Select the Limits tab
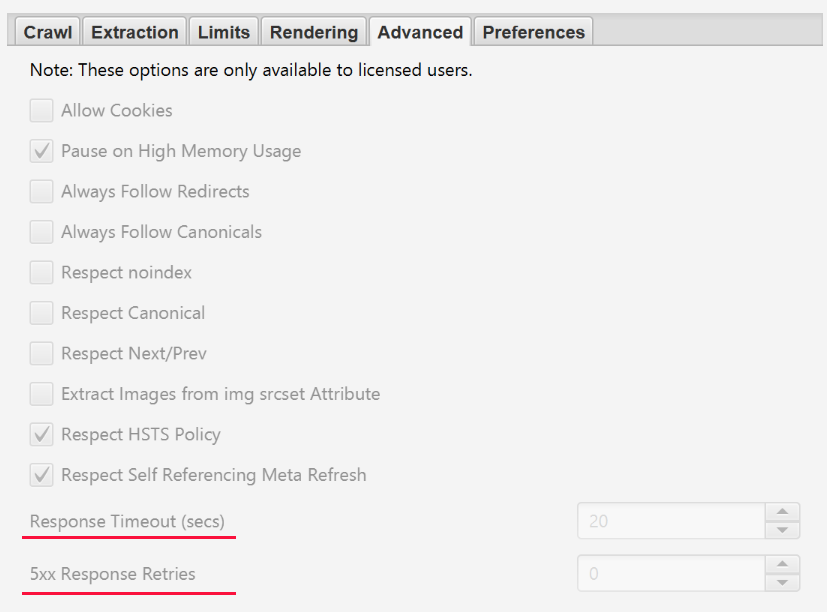The height and width of the screenshot is (612, 827). [x=223, y=32]
